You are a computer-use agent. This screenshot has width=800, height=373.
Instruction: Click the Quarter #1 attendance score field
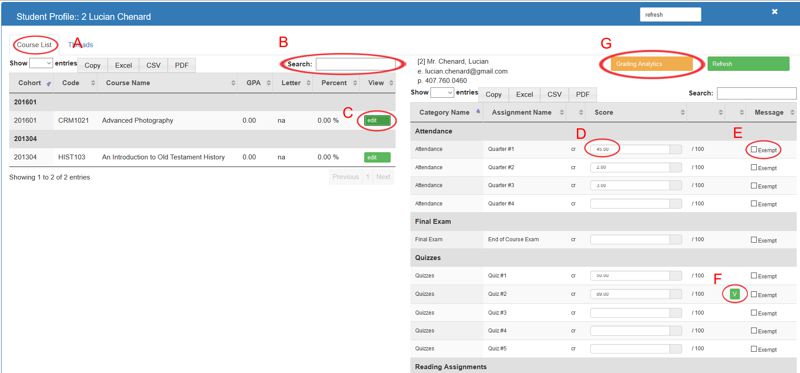click(630, 149)
